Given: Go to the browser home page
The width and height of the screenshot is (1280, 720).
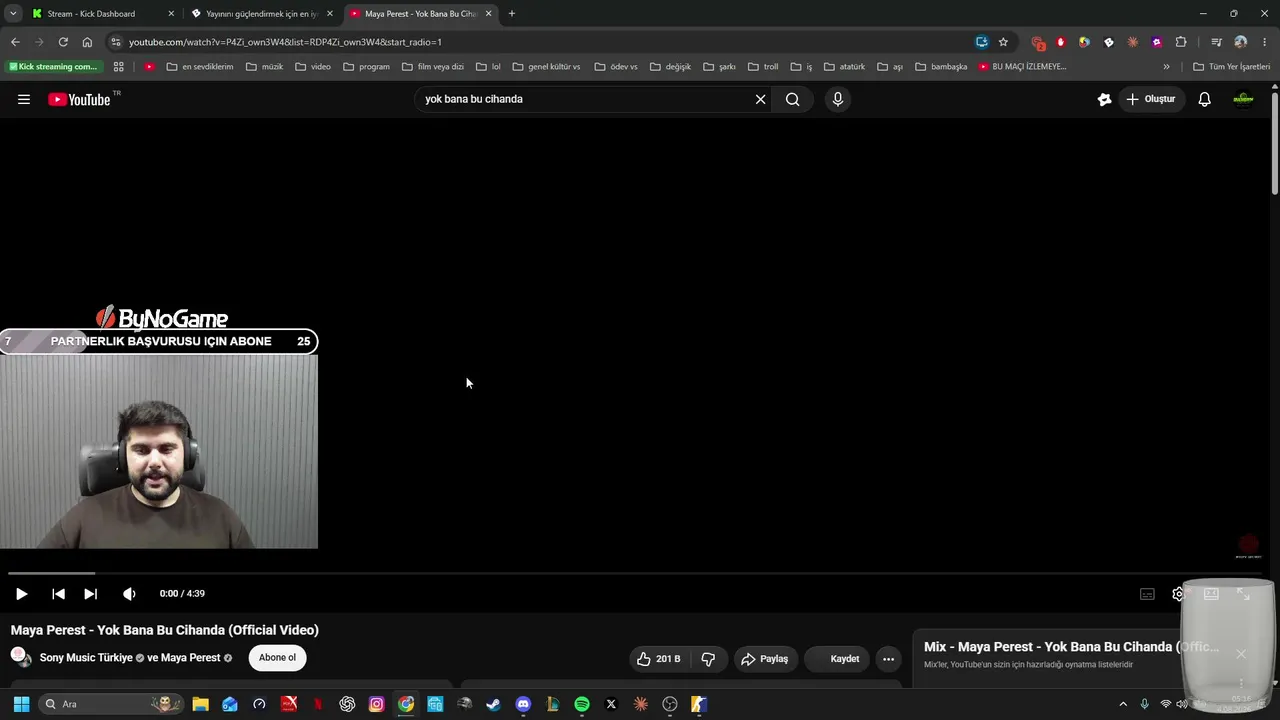Looking at the screenshot, I should pos(87,42).
